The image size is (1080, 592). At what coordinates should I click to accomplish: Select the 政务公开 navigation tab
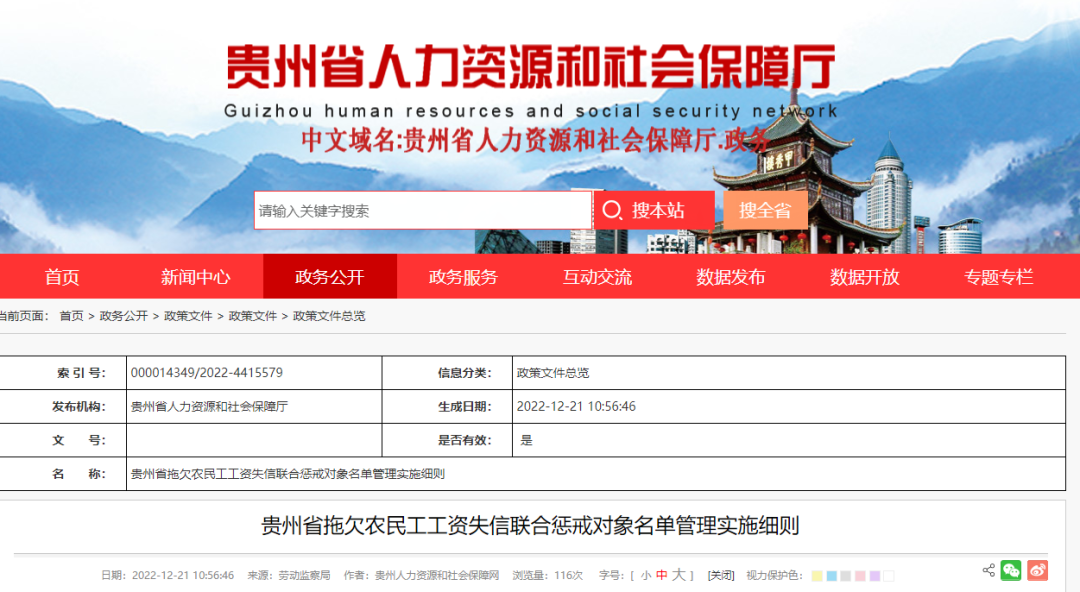pyautogui.click(x=331, y=277)
